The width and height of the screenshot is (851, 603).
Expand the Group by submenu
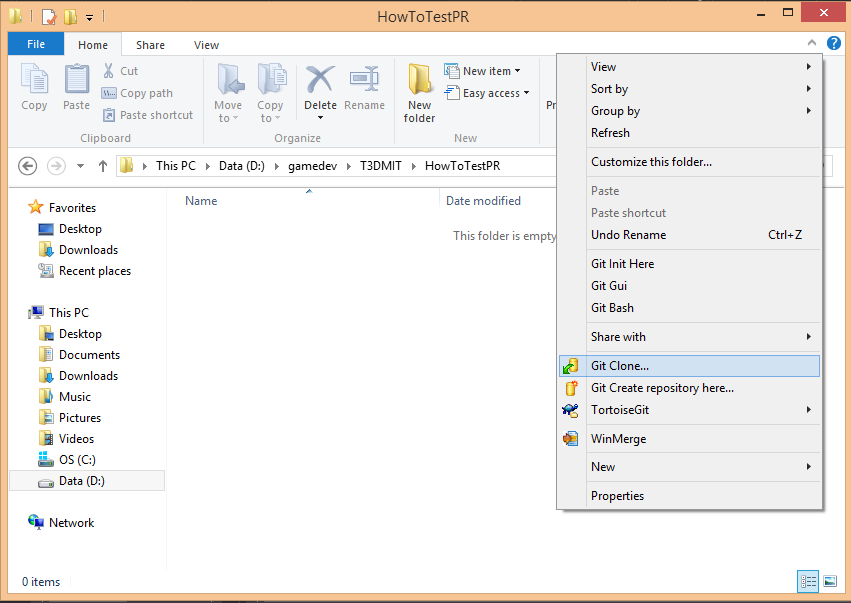pos(689,111)
